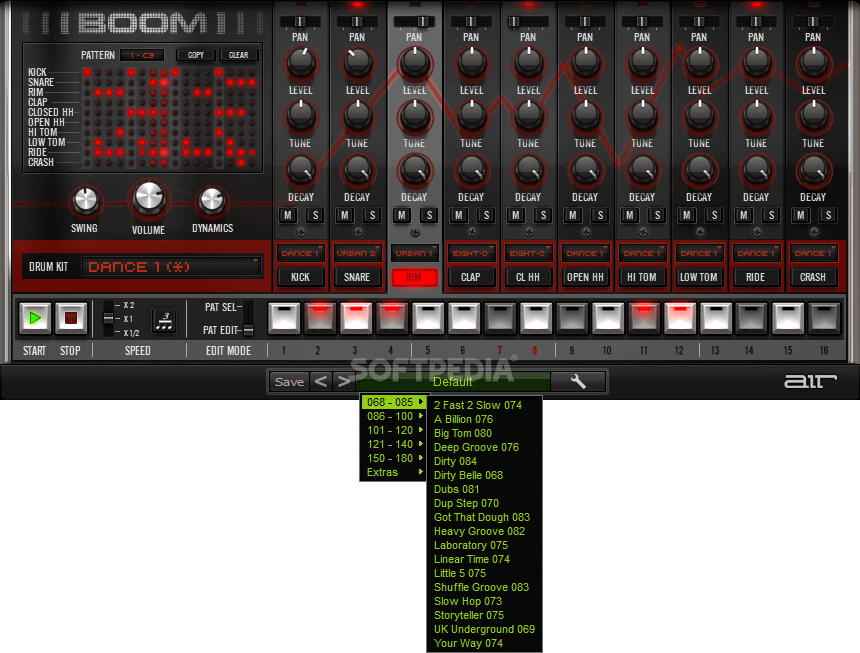Click the Clap channel tune knob
The height and width of the screenshot is (653, 860).
click(x=472, y=116)
